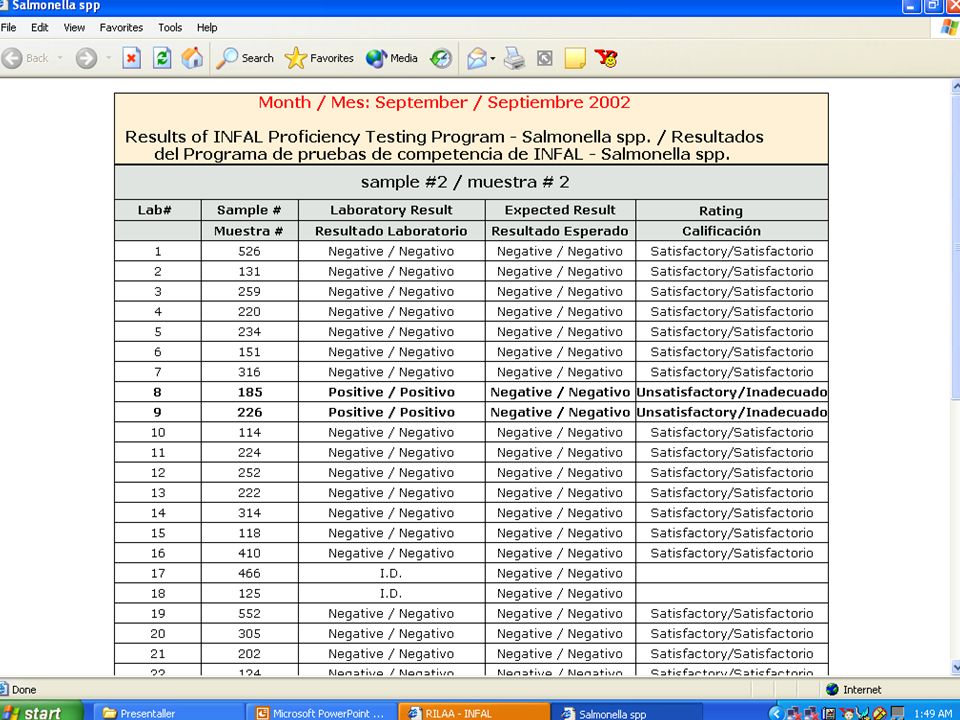Click the page scrollbar down arrow
960x720 pixels.
(x=956, y=667)
